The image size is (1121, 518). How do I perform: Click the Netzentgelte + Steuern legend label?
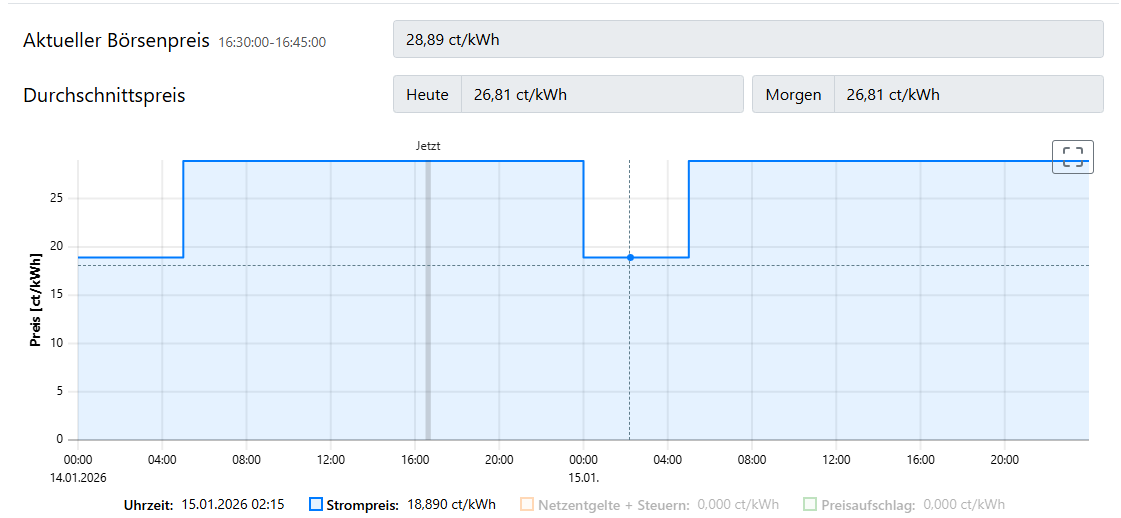click(x=613, y=505)
